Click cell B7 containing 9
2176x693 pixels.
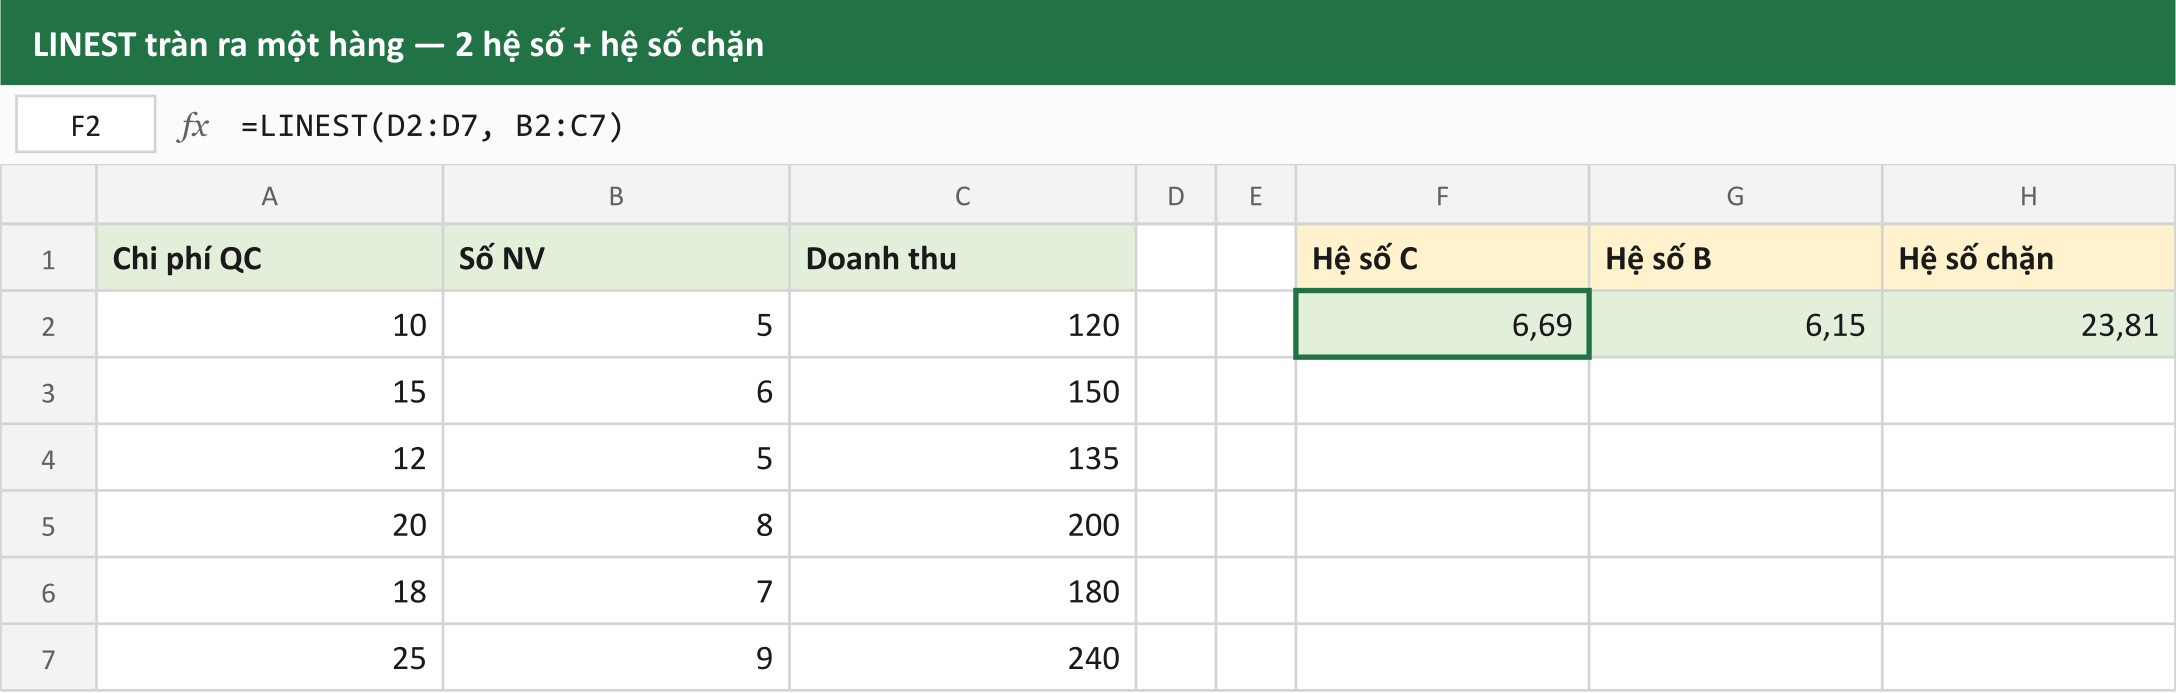(x=616, y=658)
